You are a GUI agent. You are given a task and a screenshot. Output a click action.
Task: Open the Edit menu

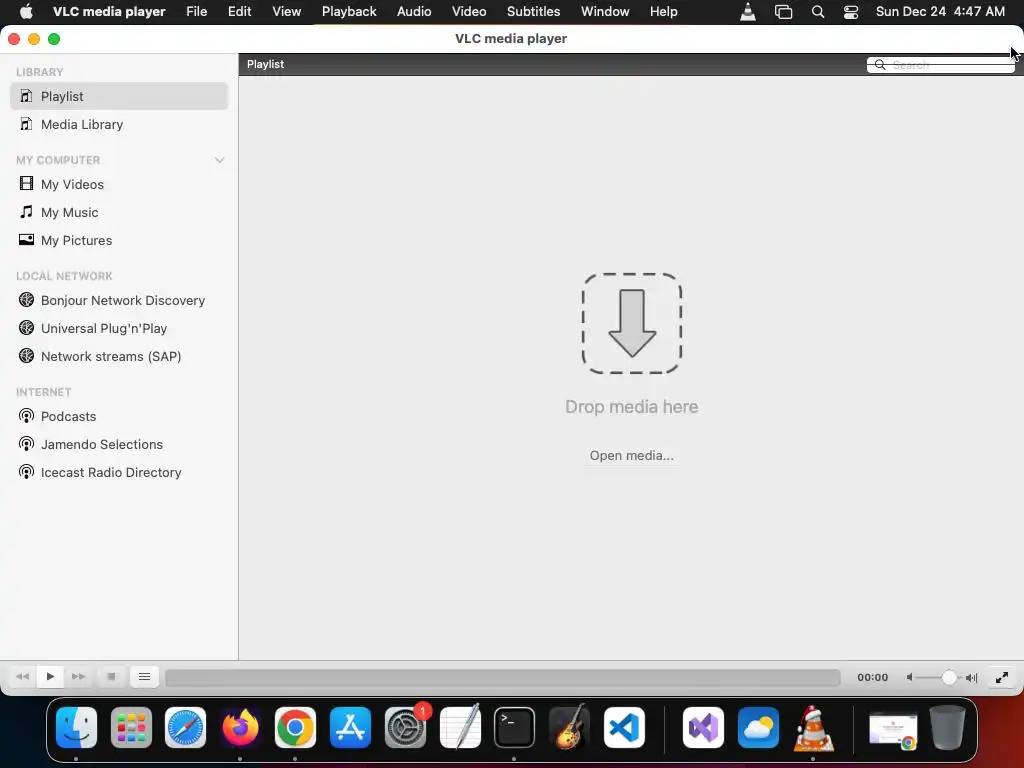[x=240, y=12]
